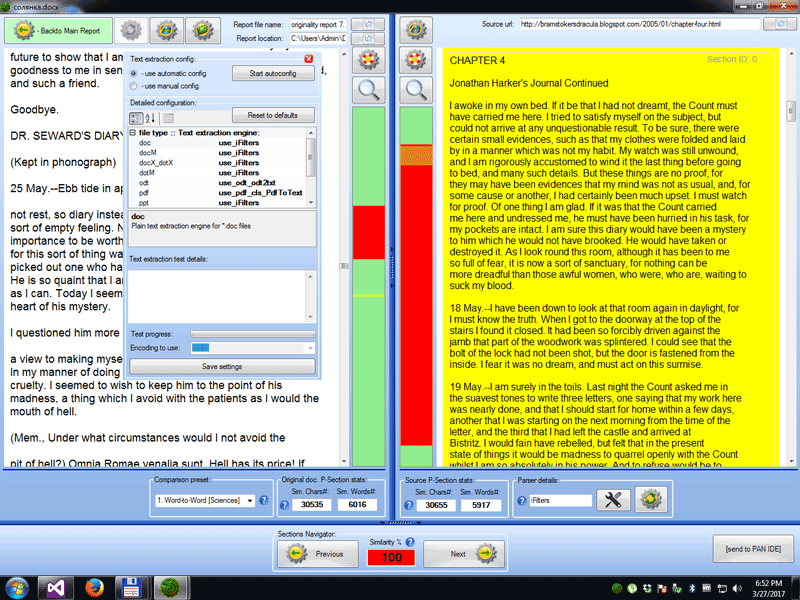Open the 'Encoding to use' dropdown
This screenshot has height=600, width=800.
point(310,348)
